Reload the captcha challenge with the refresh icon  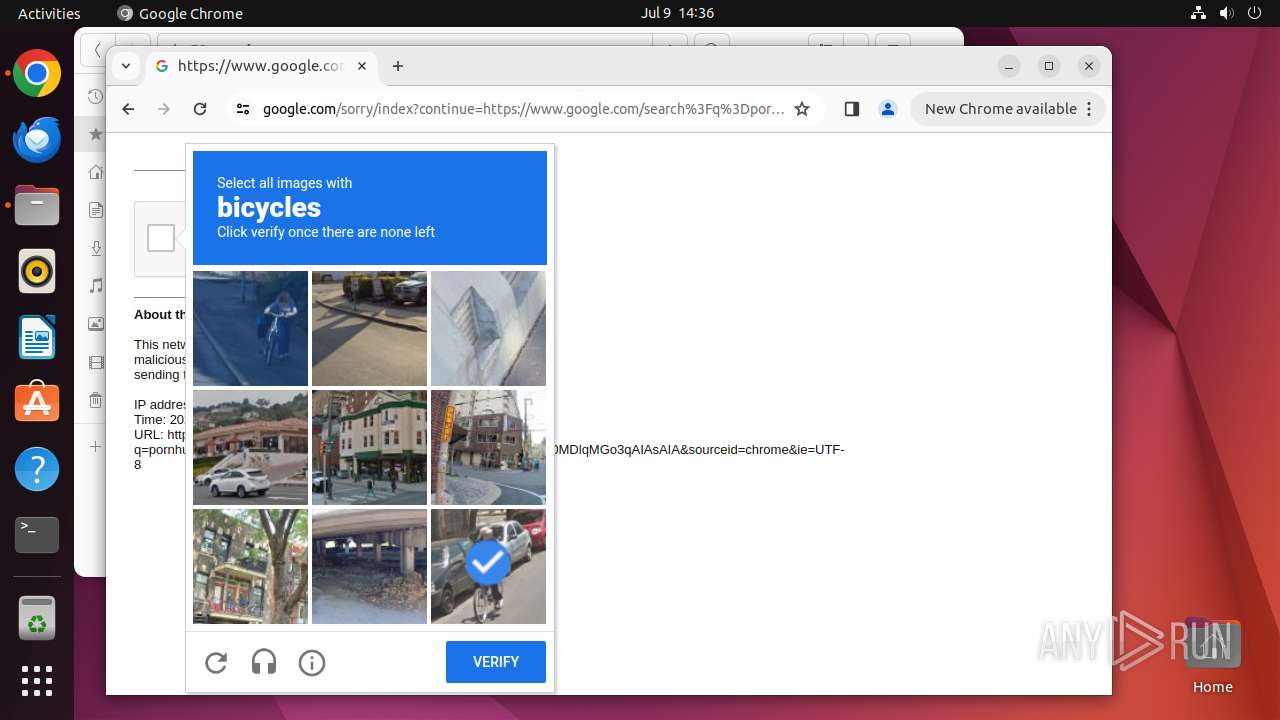point(216,662)
